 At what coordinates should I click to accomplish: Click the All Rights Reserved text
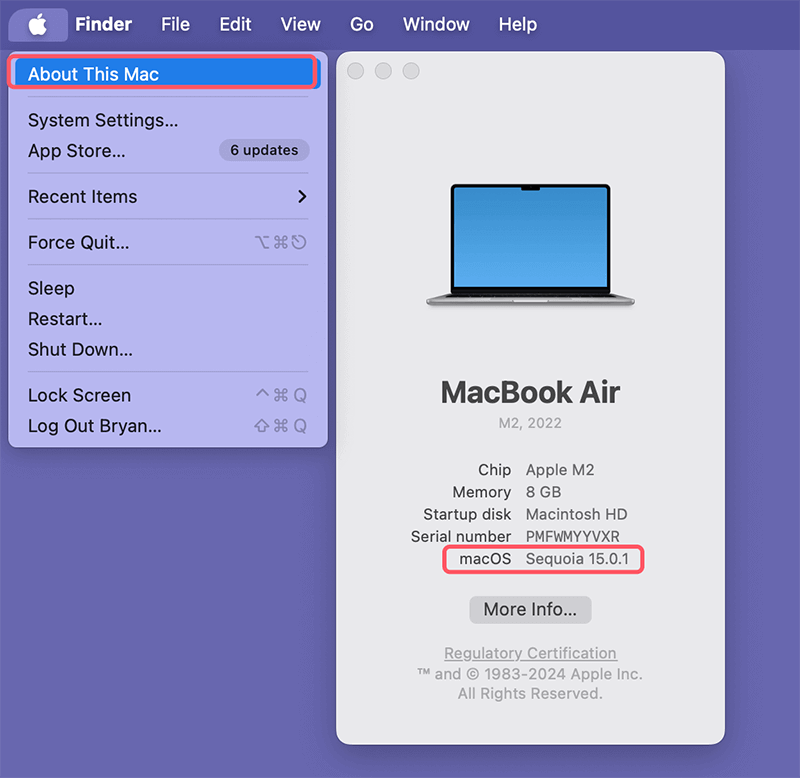(530, 694)
